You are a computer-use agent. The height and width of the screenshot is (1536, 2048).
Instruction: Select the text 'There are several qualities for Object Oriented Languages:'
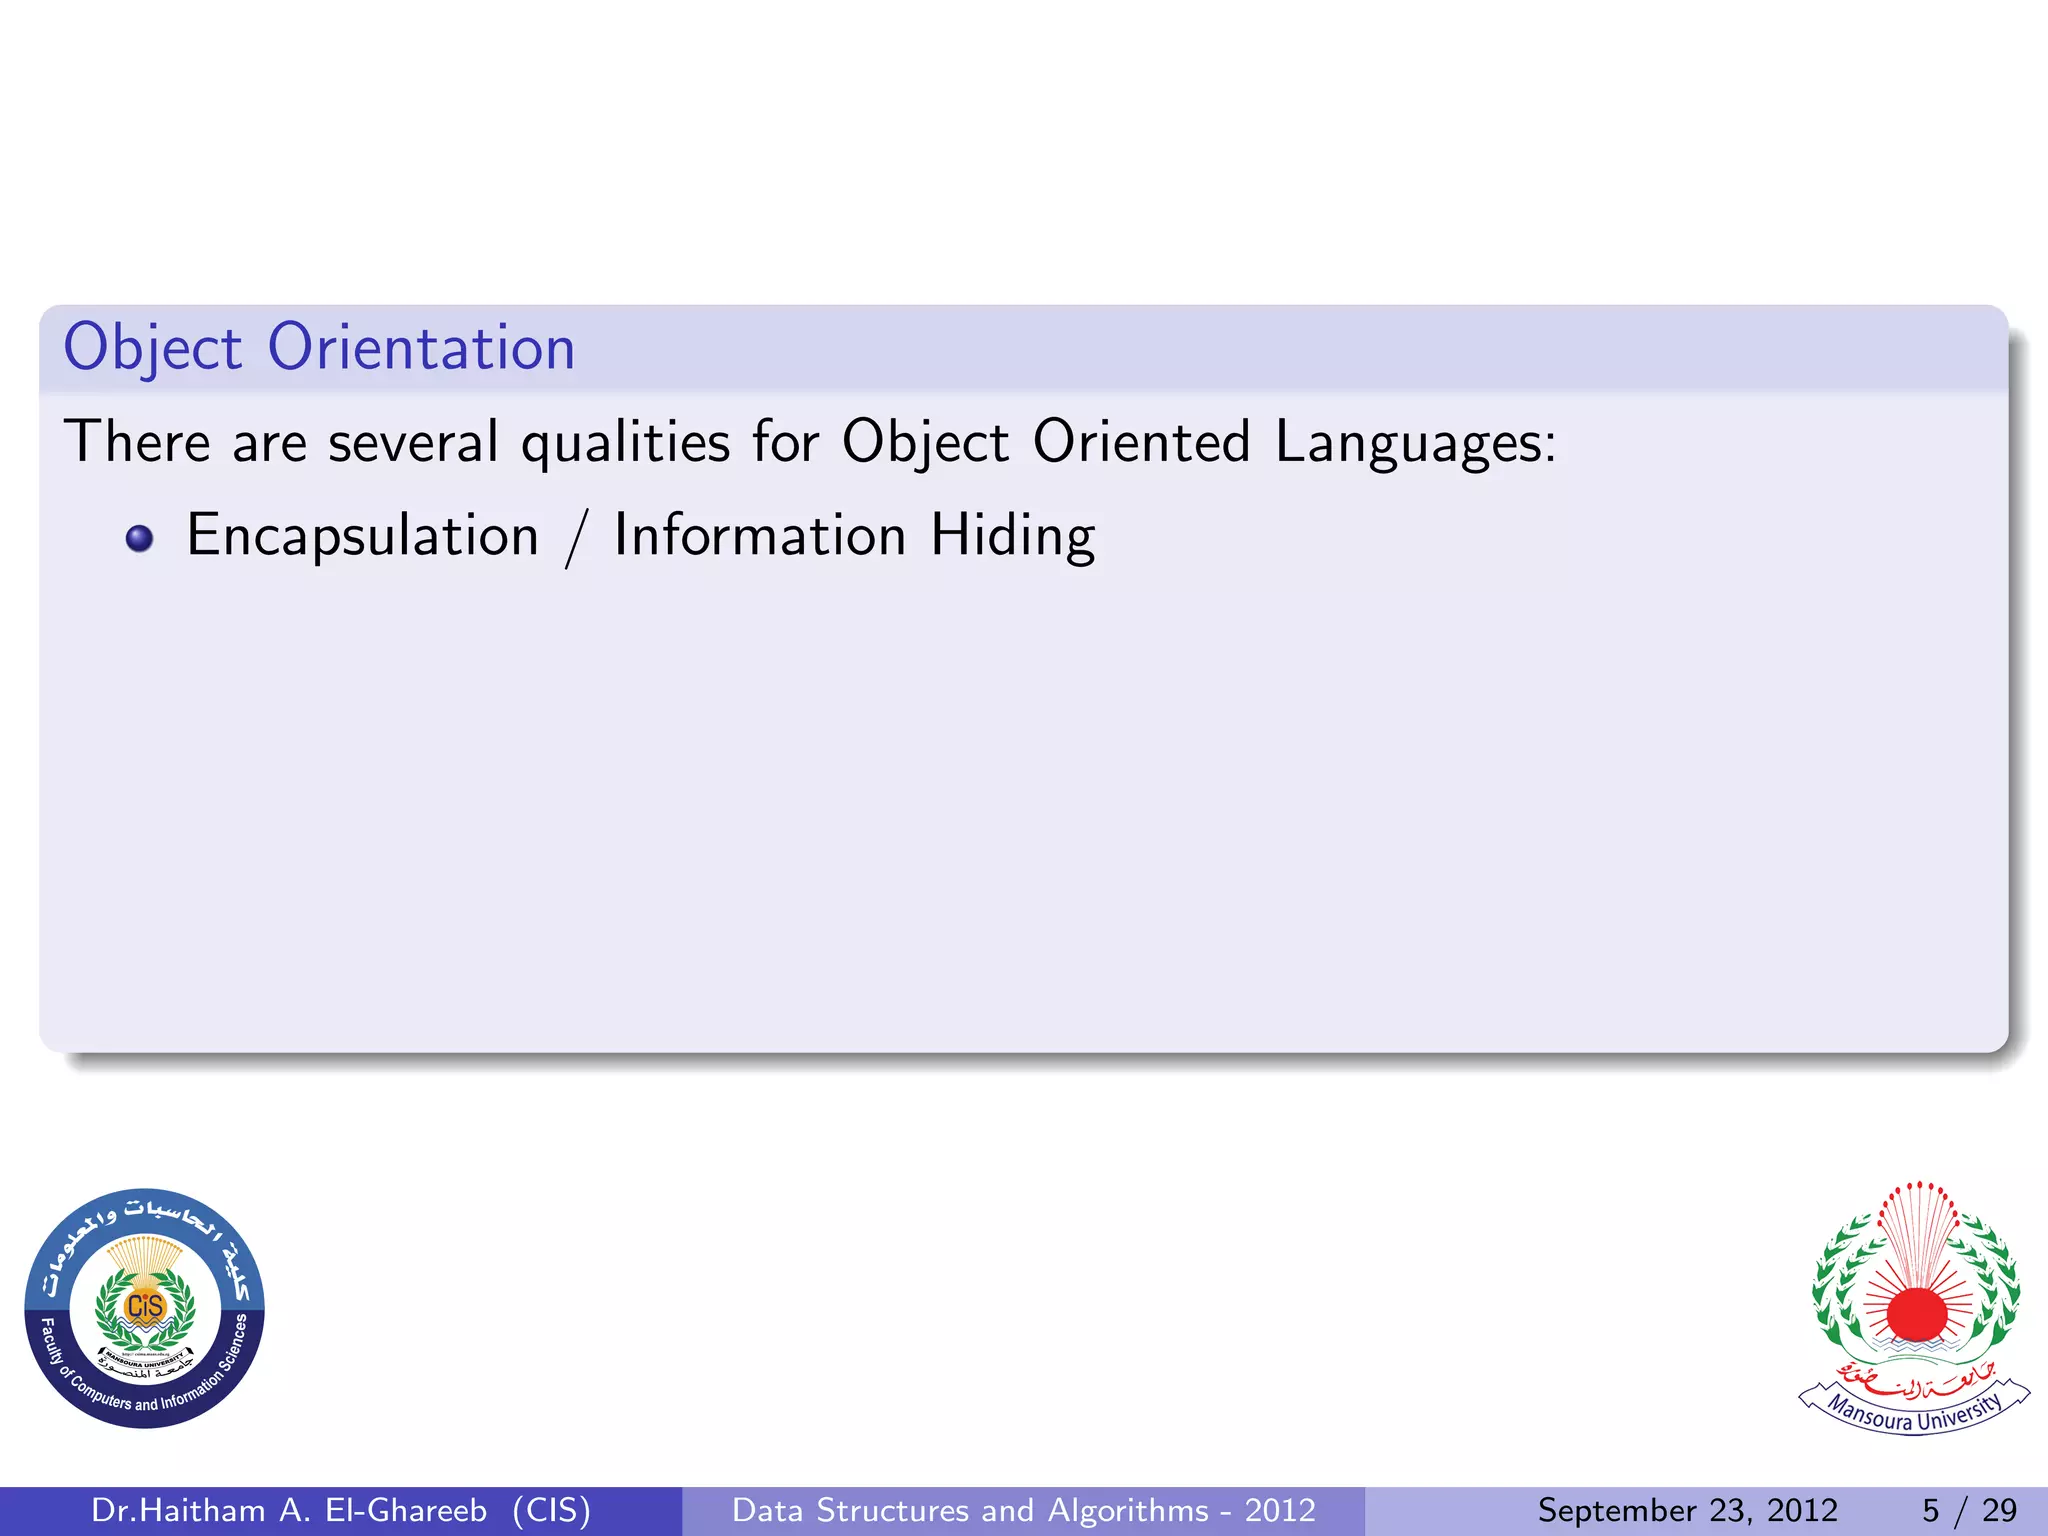tap(810, 441)
